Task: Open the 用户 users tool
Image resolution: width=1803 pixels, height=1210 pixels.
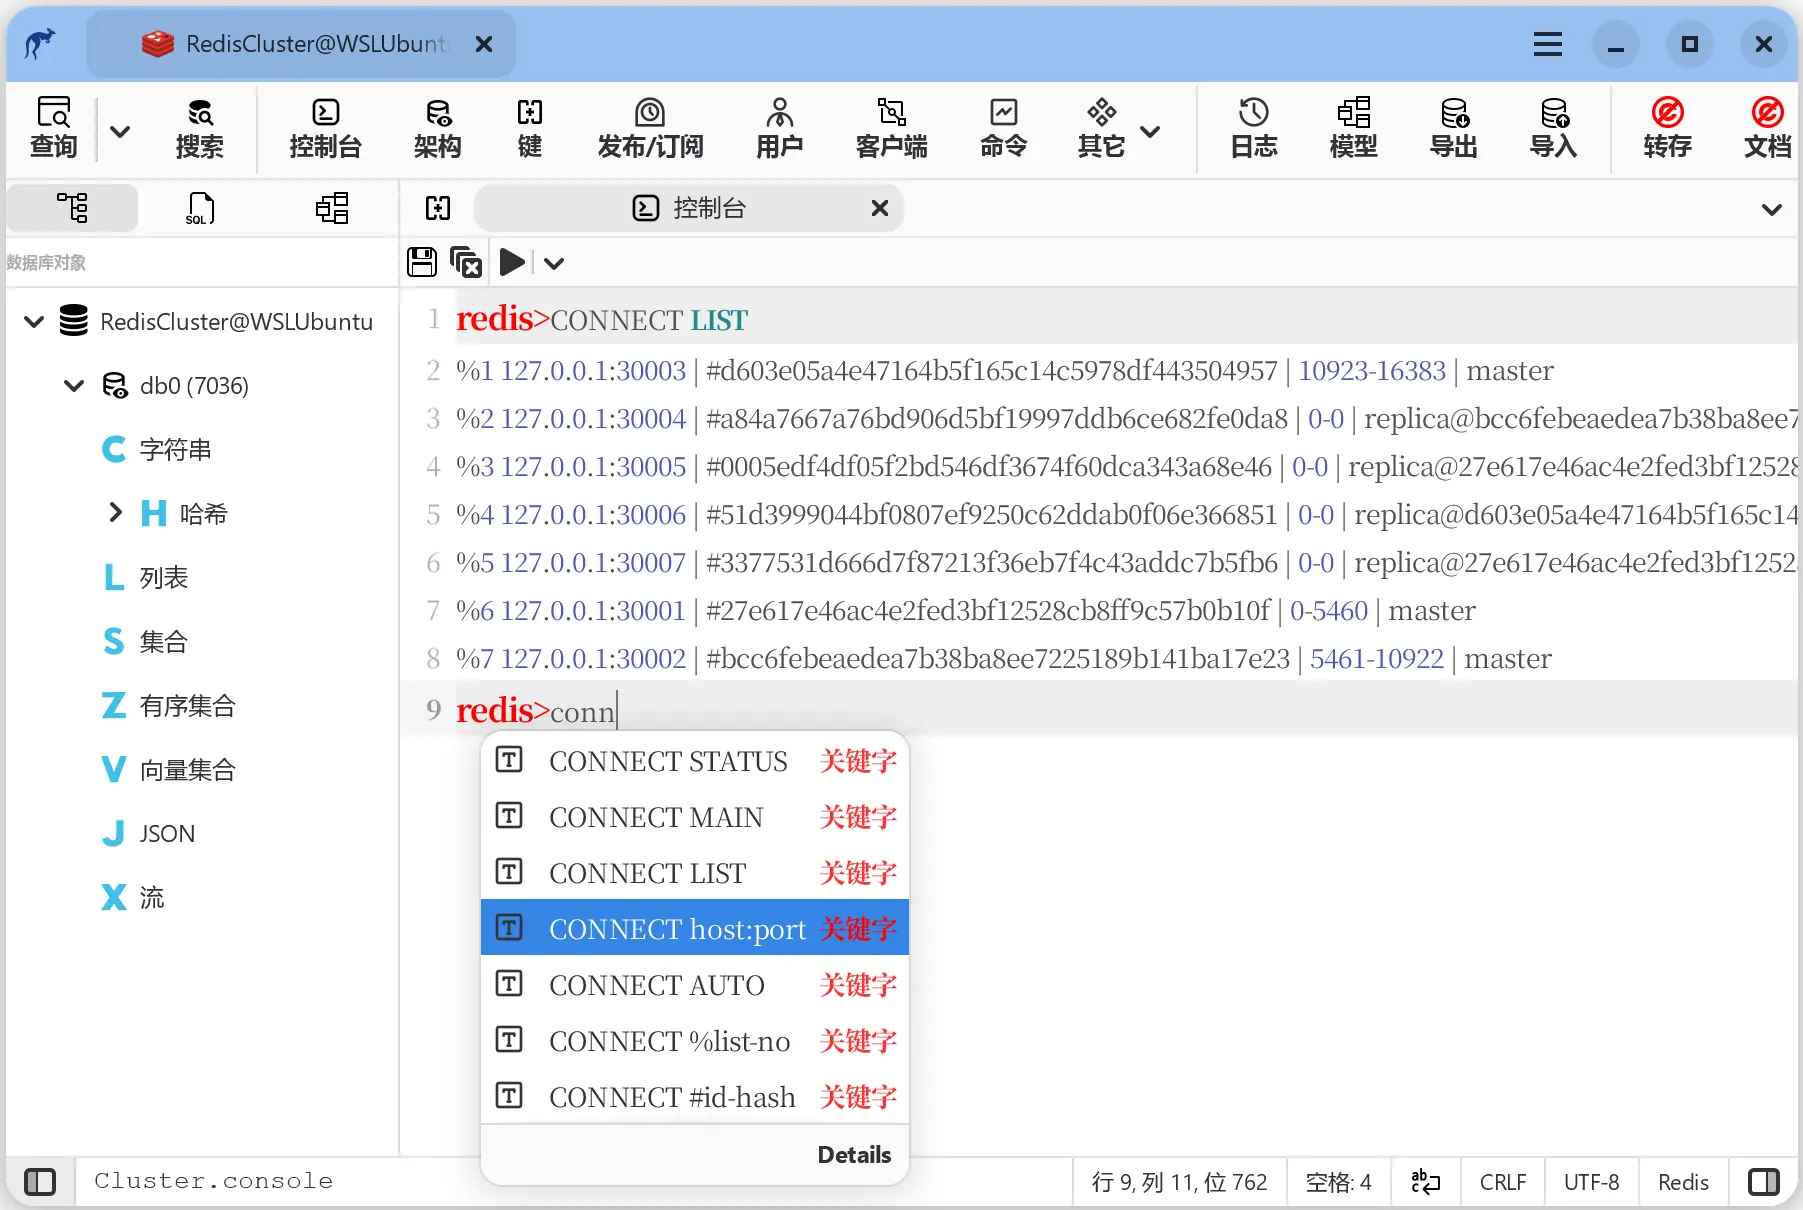Action: [780, 128]
